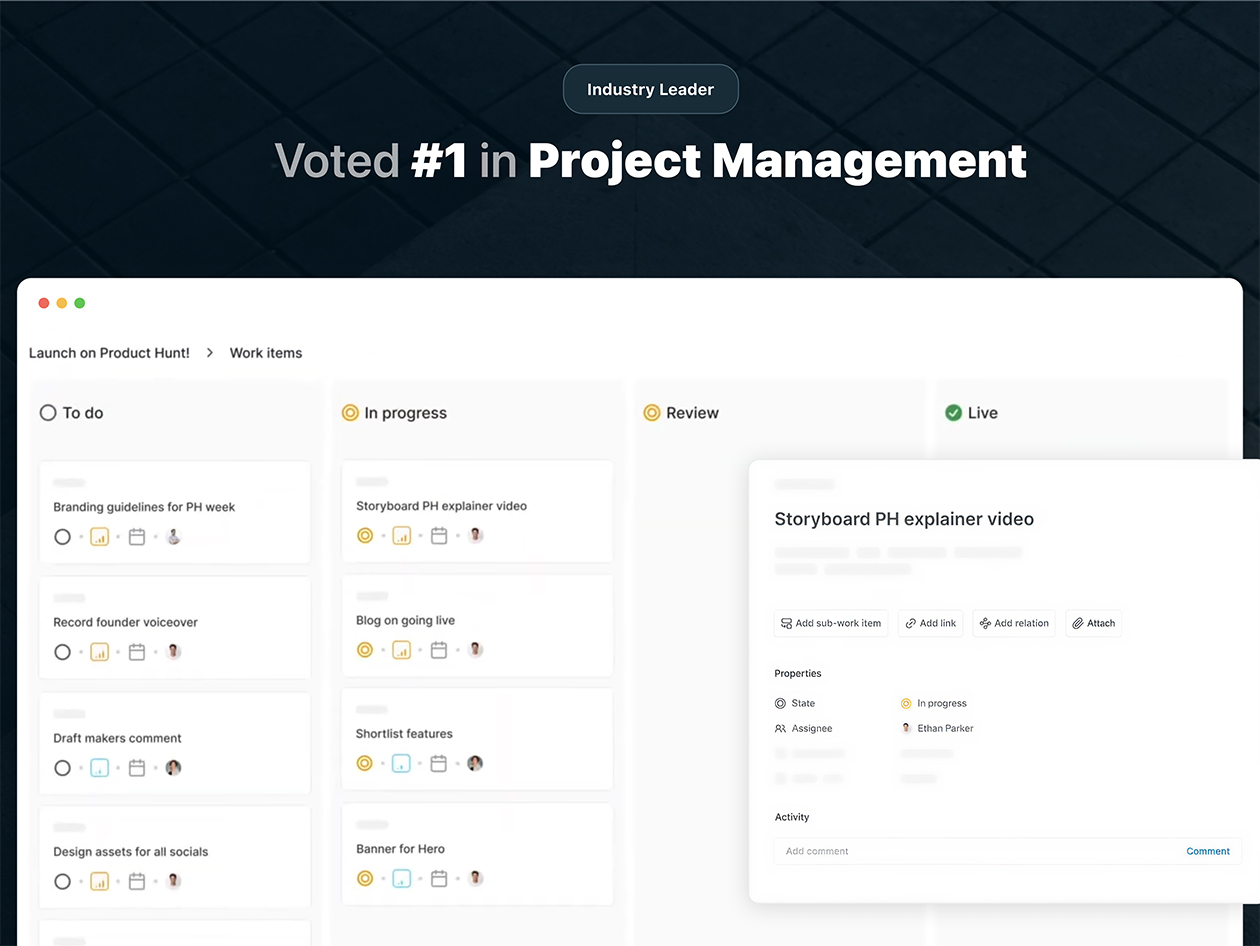Open priority dropdown on Shortlist features card

(401, 763)
